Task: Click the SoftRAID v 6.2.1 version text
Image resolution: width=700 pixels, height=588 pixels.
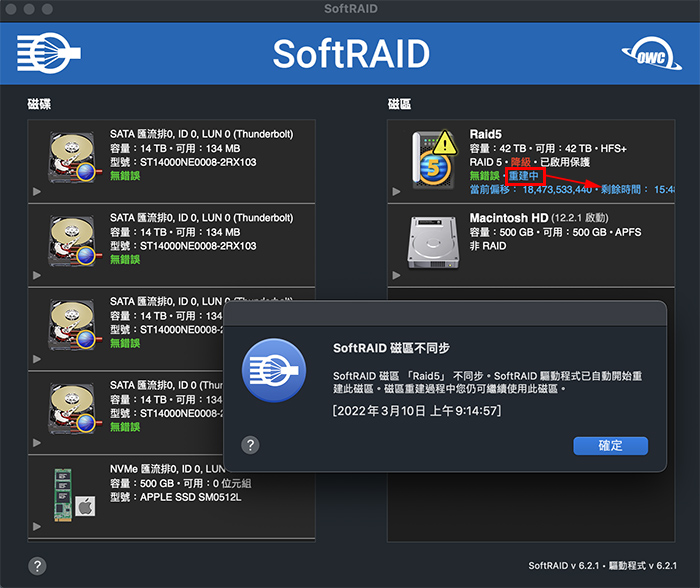Action: [x=563, y=566]
